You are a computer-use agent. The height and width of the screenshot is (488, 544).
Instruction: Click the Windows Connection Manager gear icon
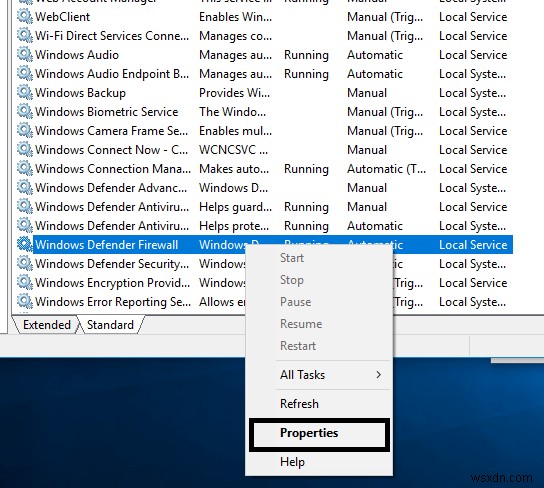[25, 169]
